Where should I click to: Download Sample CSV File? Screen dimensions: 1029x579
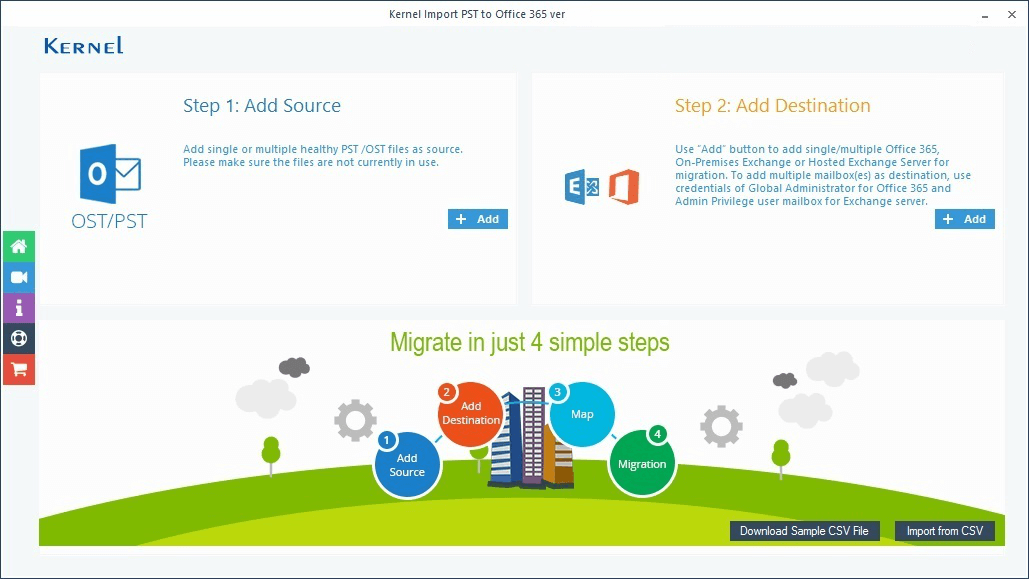(x=804, y=531)
